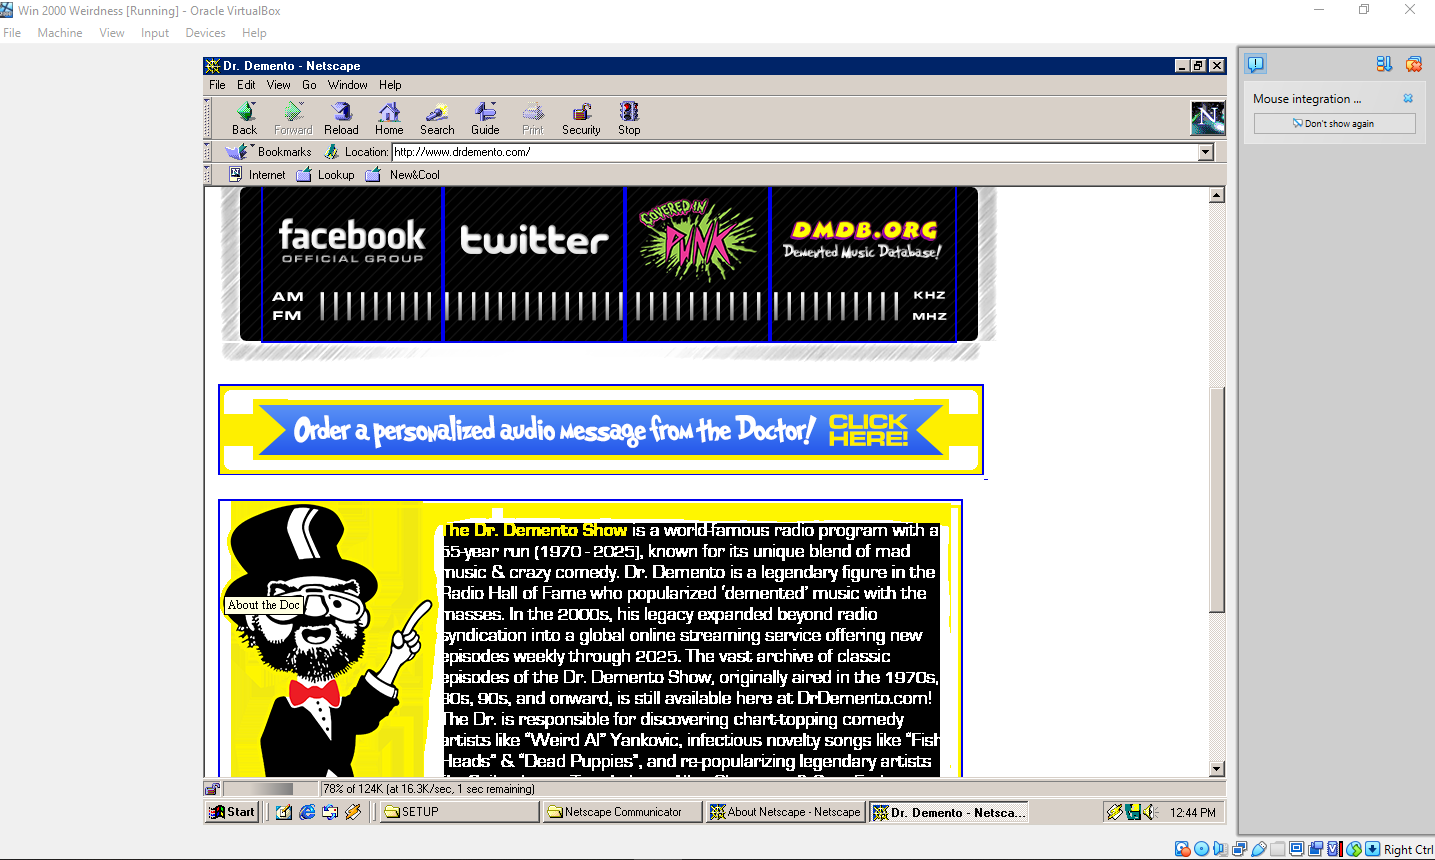Screen dimensions: 1435x860
Task: Launch Internet Explorer from quick launch
Action: (x=307, y=812)
